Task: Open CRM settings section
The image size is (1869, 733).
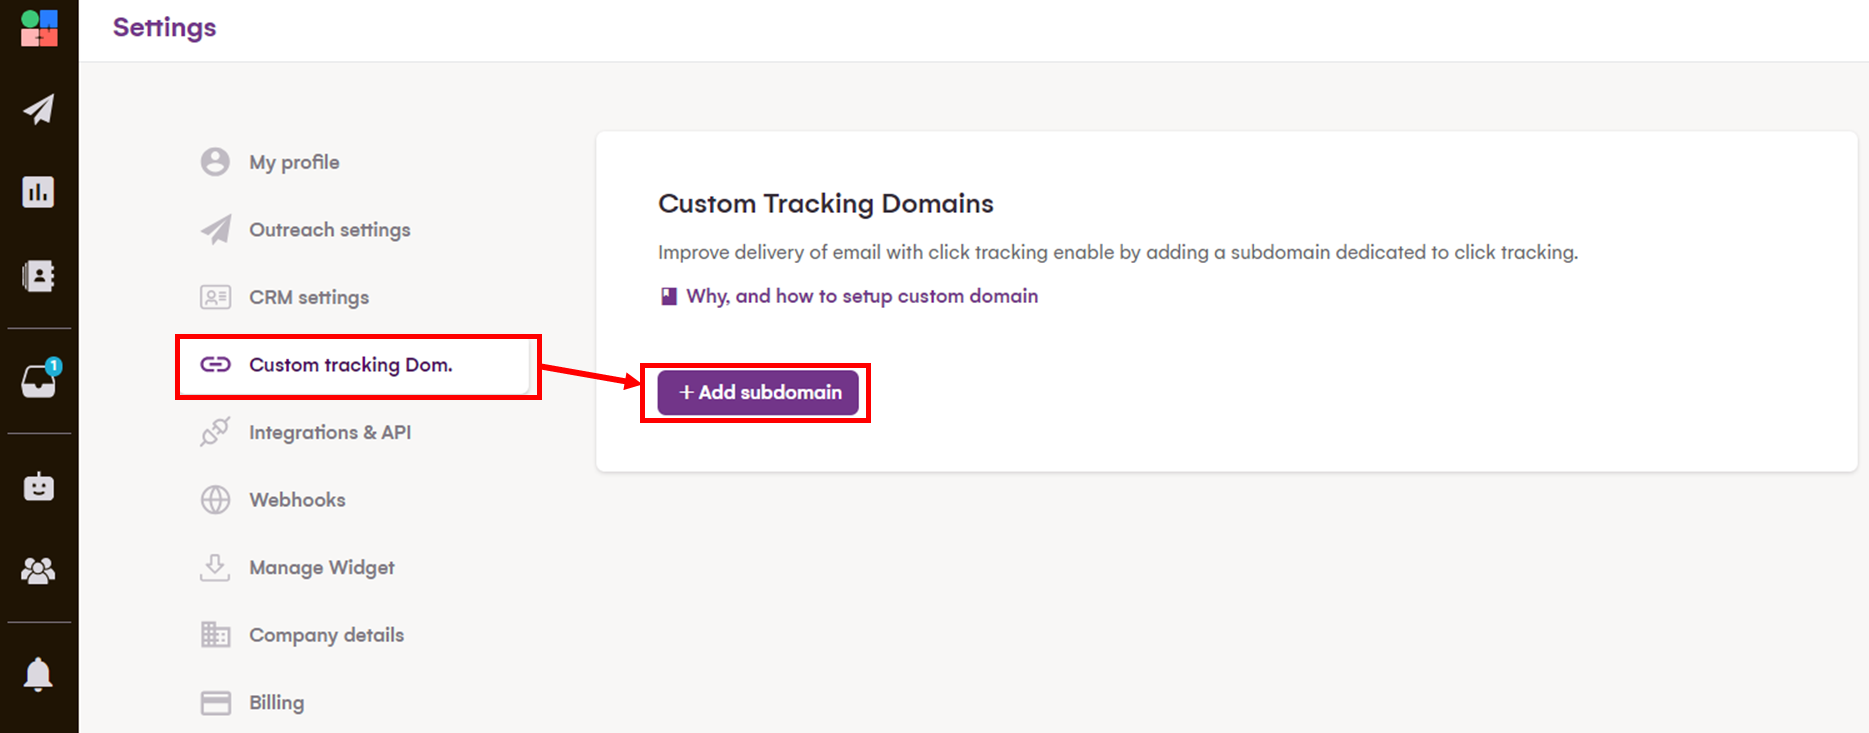Action: click(x=308, y=297)
